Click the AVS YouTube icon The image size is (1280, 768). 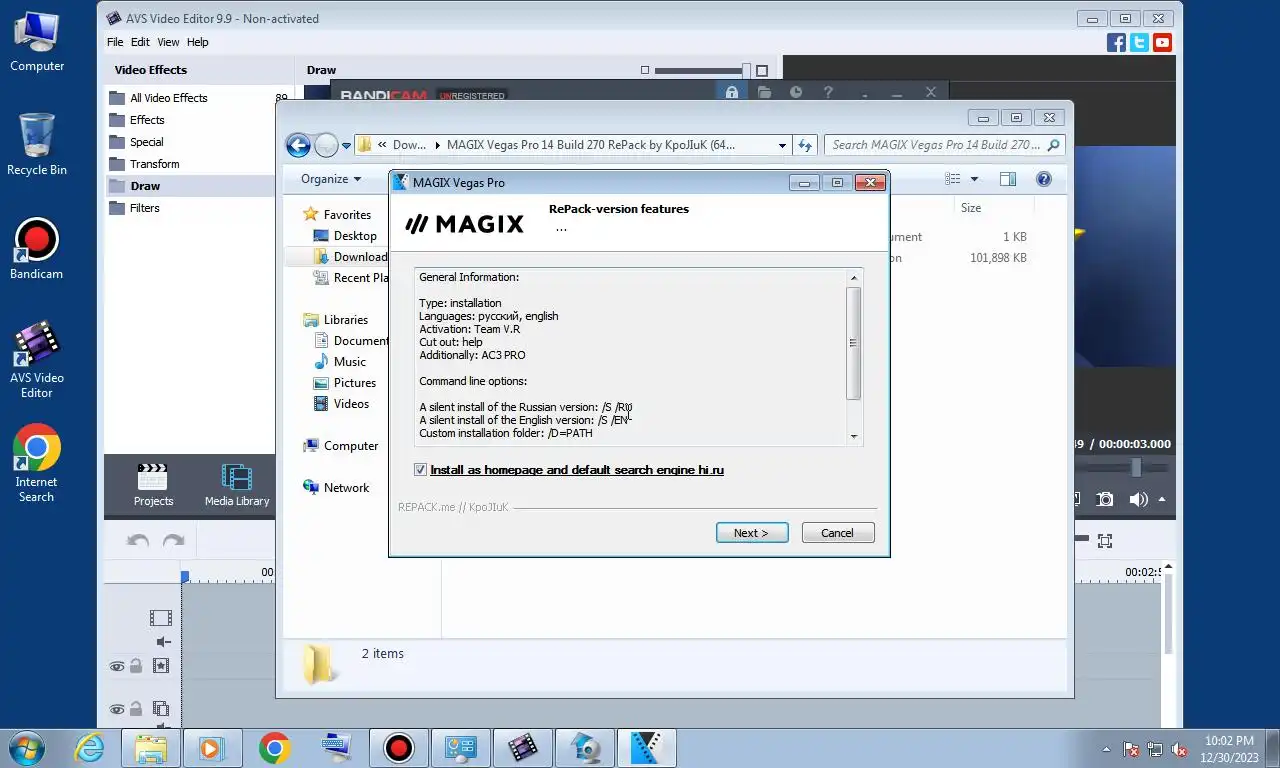[x=1162, y=42]
